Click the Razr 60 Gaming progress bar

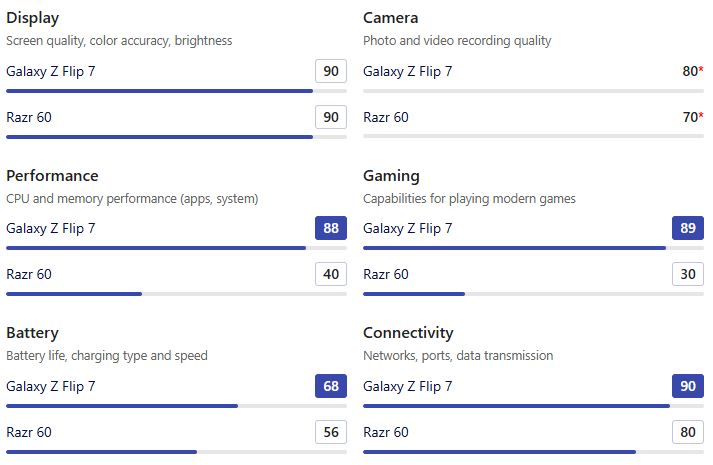[x=533, y=294]
